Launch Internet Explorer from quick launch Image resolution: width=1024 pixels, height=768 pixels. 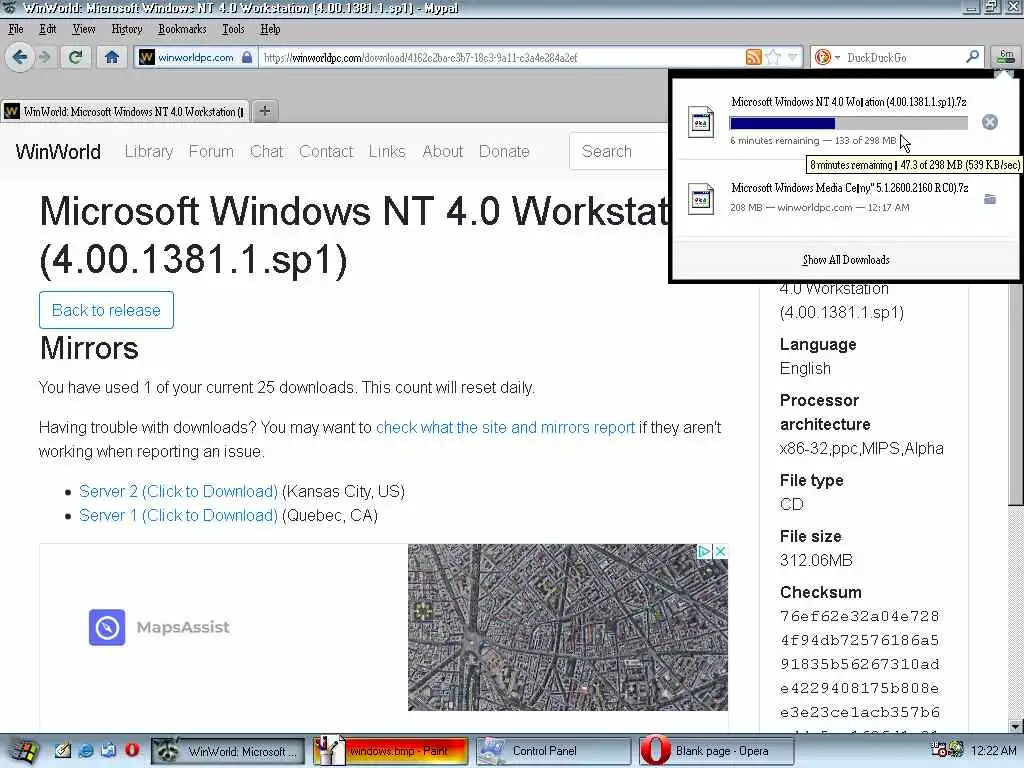pyautogui.click(x=86, y=751)
